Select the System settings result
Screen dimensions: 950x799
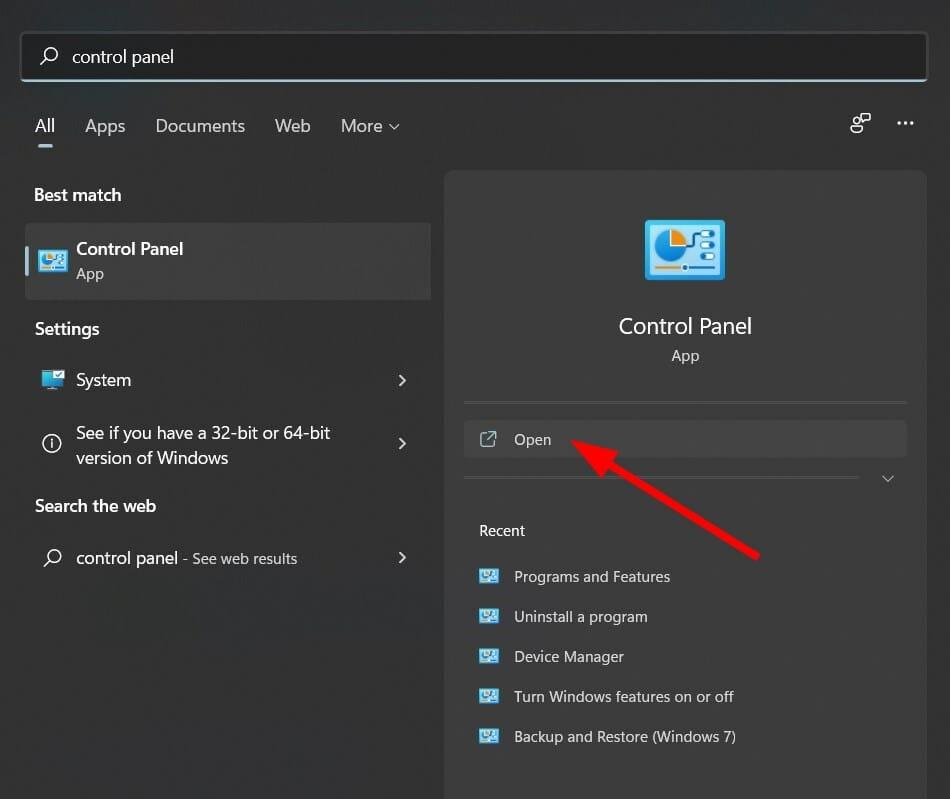coord(104,380)
